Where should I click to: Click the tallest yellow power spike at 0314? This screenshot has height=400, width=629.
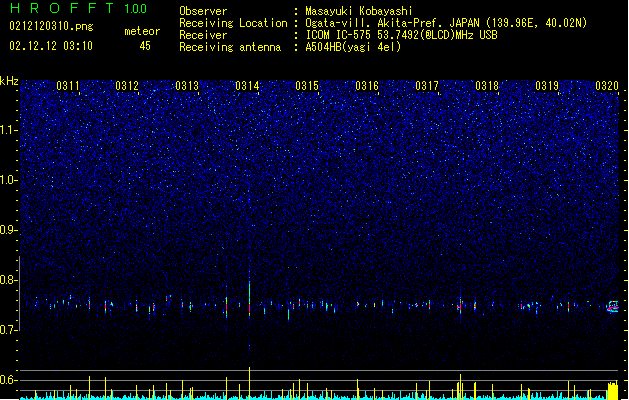tap(250, 383)
